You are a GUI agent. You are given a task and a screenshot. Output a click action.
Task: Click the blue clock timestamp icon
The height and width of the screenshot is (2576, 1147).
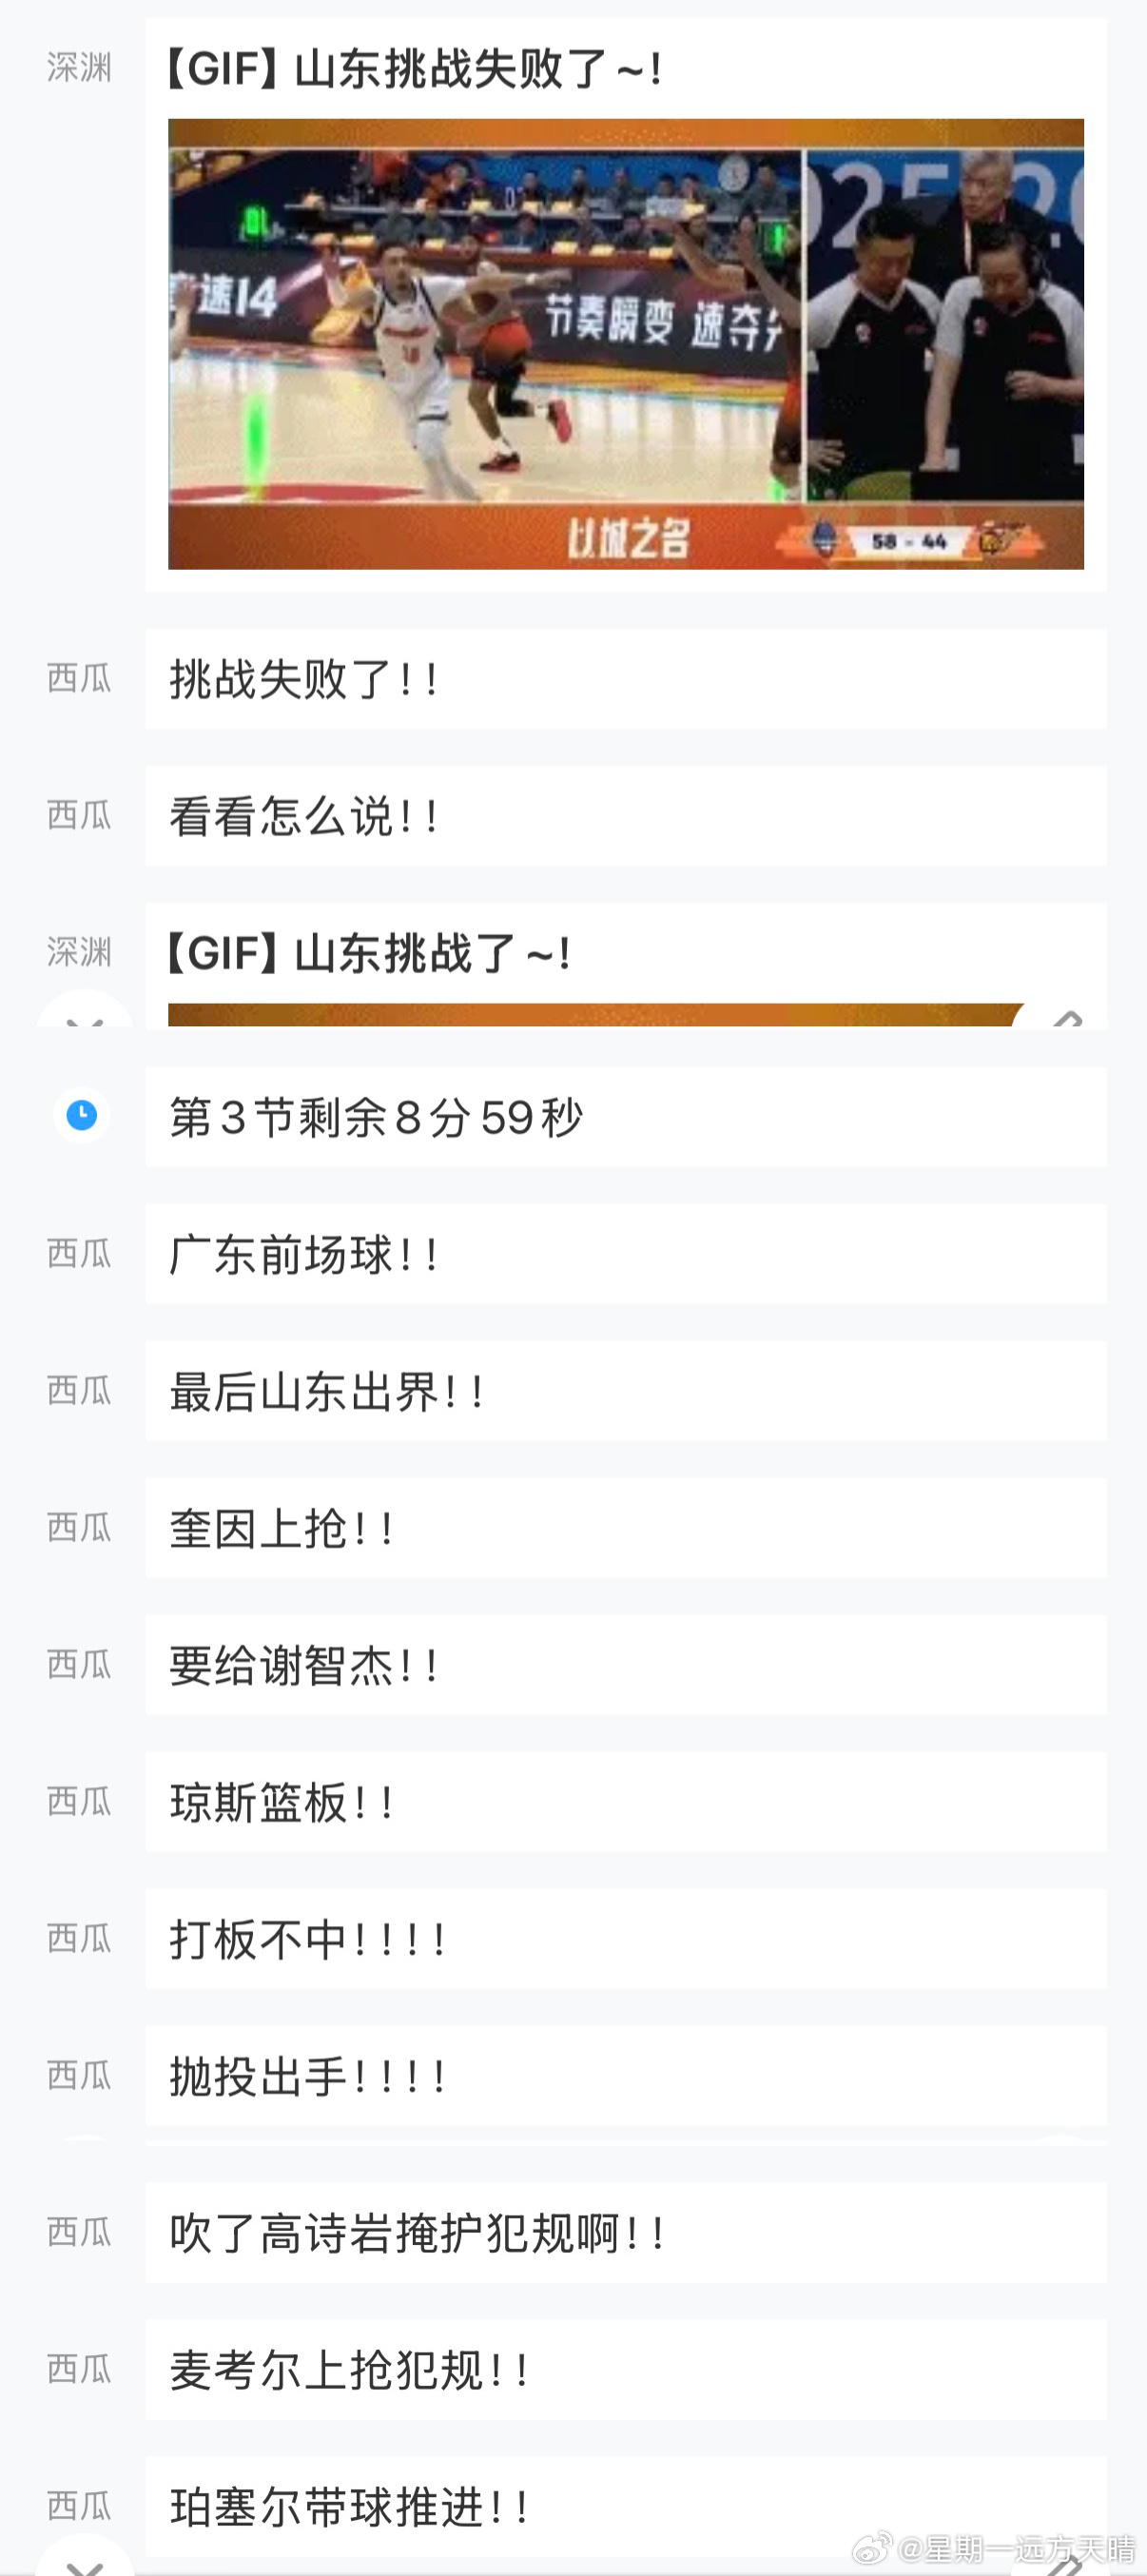81,1114
